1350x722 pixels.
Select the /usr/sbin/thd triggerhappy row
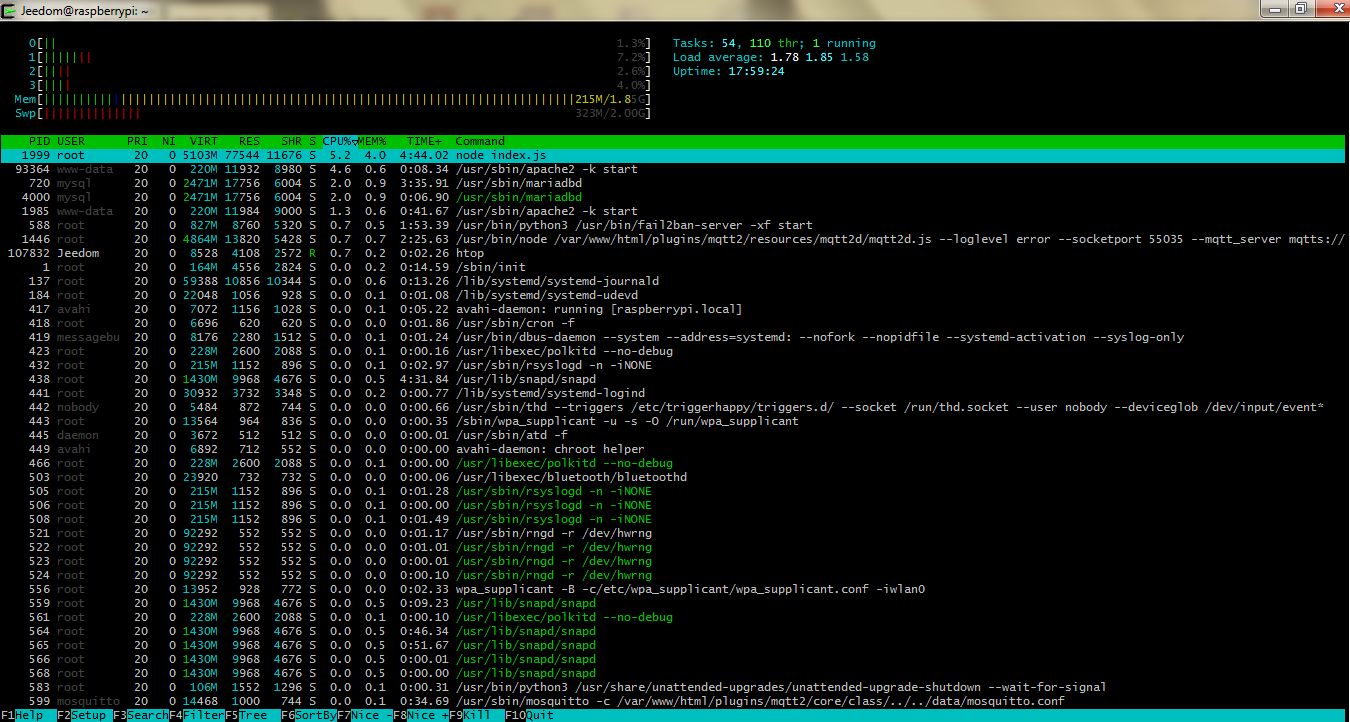pos(673,407)
